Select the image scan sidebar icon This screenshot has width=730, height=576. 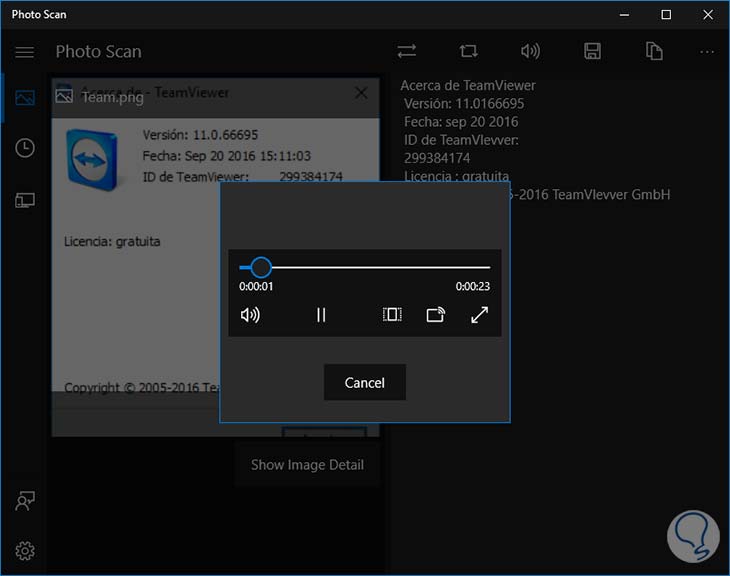25,98
